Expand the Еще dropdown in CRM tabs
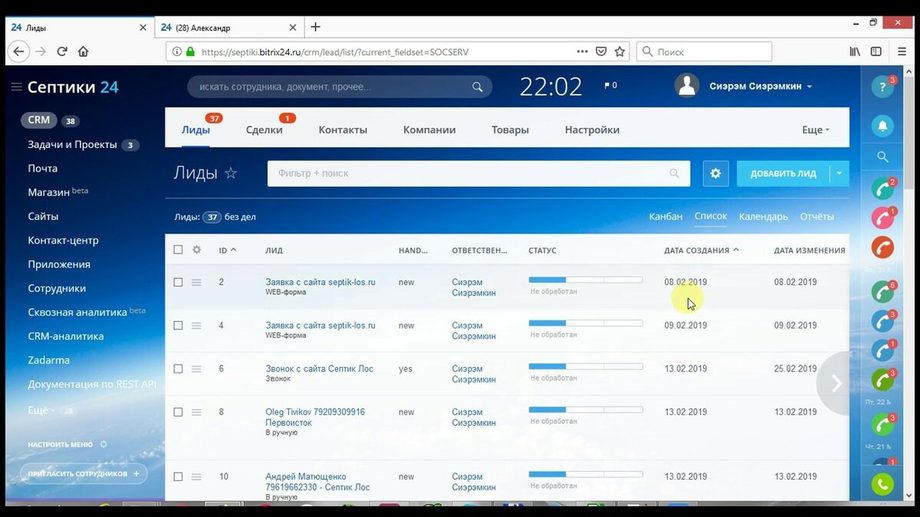This screenshot has height=517, width=920. coord(816,130)
